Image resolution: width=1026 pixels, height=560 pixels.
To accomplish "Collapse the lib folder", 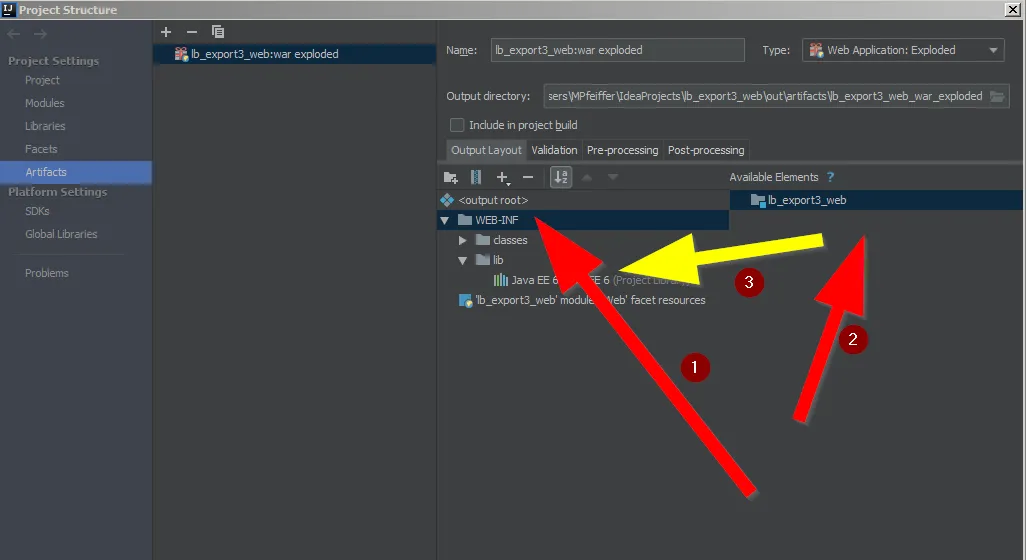I will (x=463, y=260).
